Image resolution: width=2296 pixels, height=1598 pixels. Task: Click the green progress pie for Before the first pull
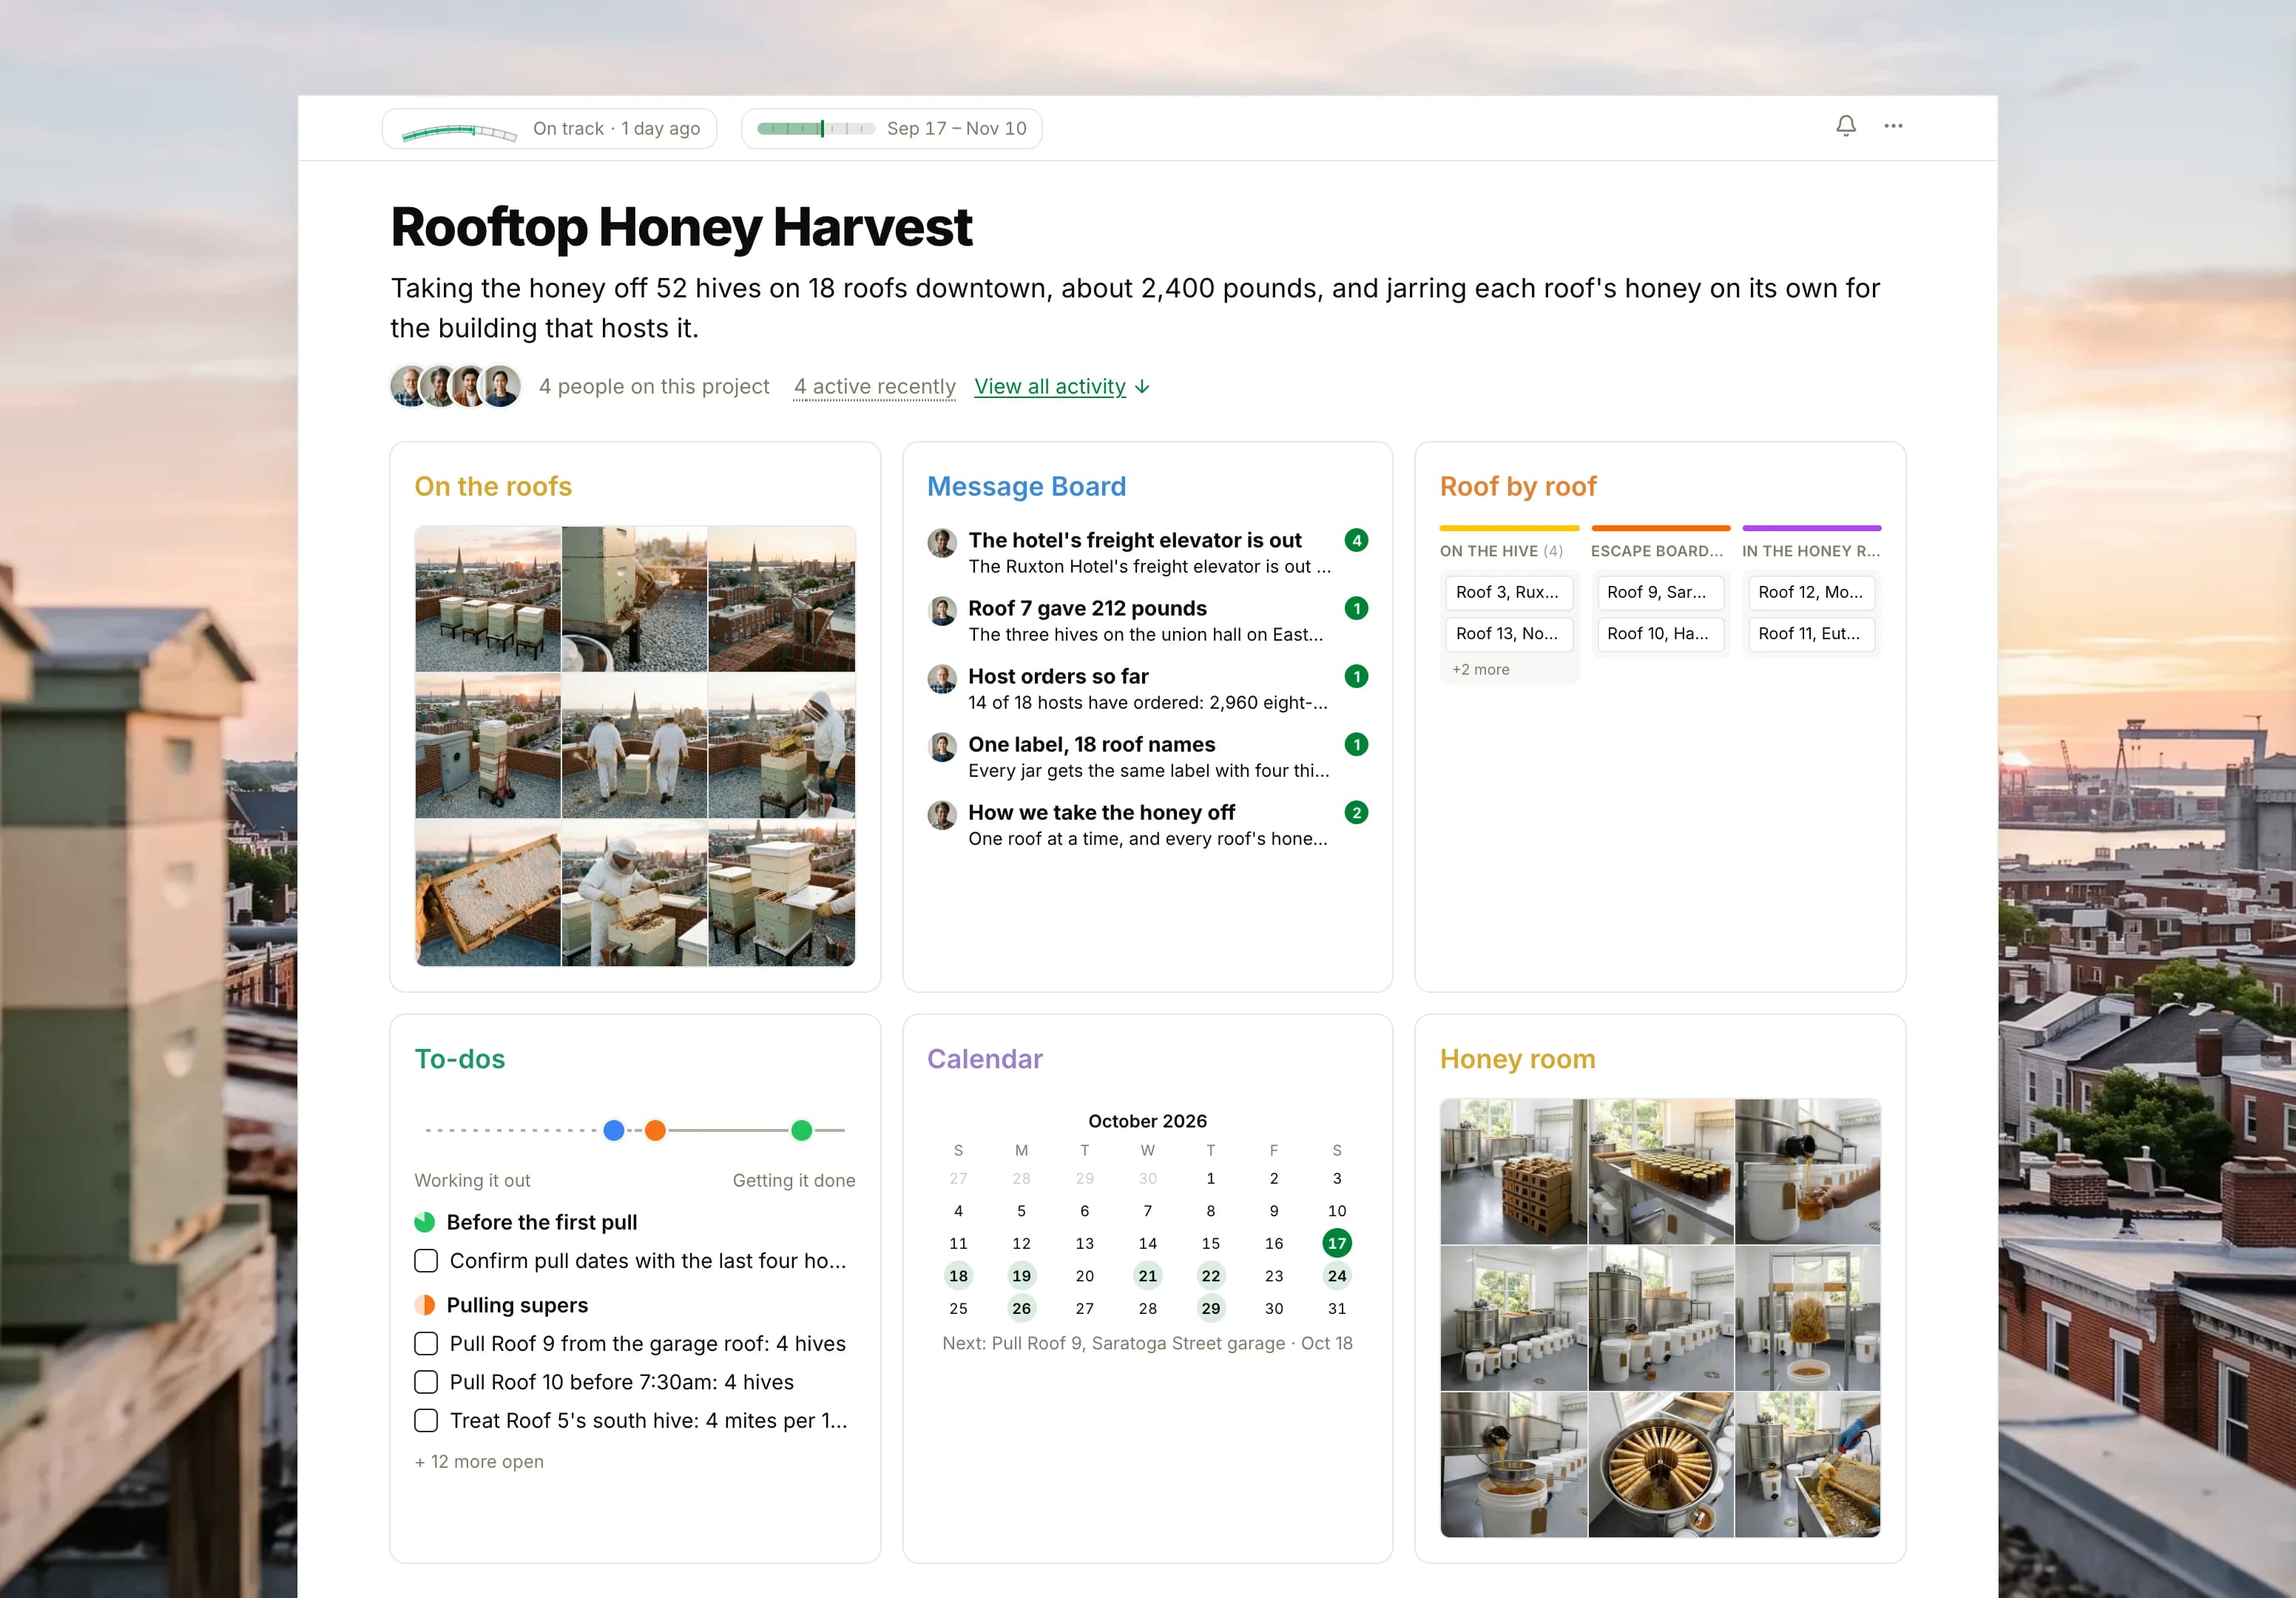424,1222
